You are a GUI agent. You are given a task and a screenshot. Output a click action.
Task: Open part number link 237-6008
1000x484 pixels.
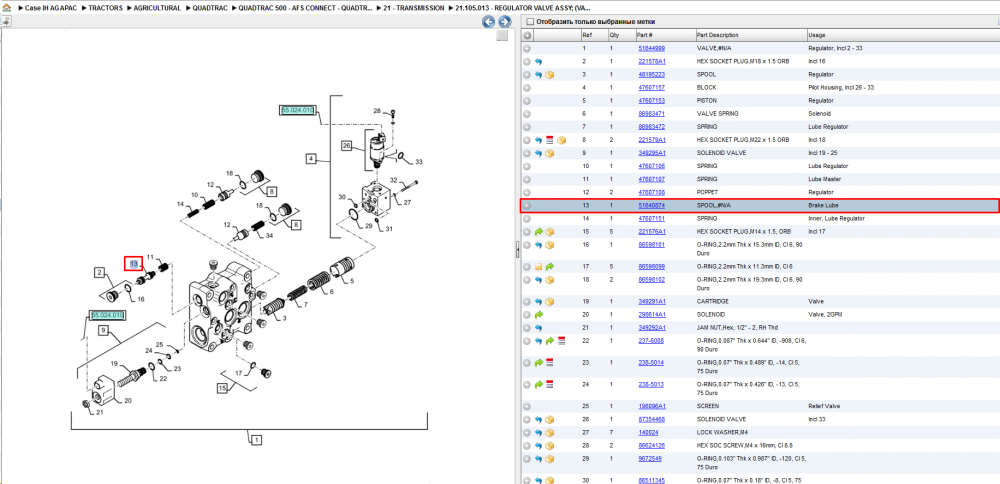[651, 341]
